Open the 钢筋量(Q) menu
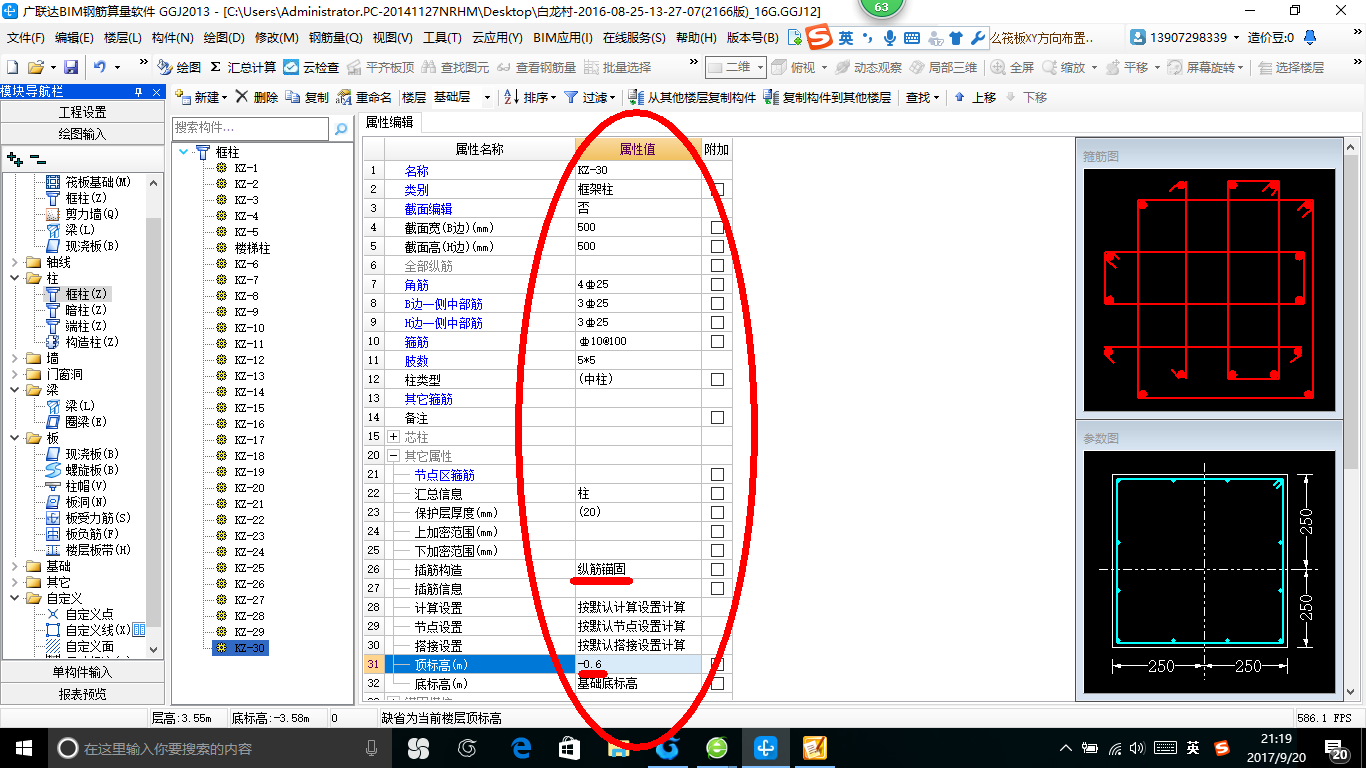Screen dimensions: 1366x768 [335, 37]
